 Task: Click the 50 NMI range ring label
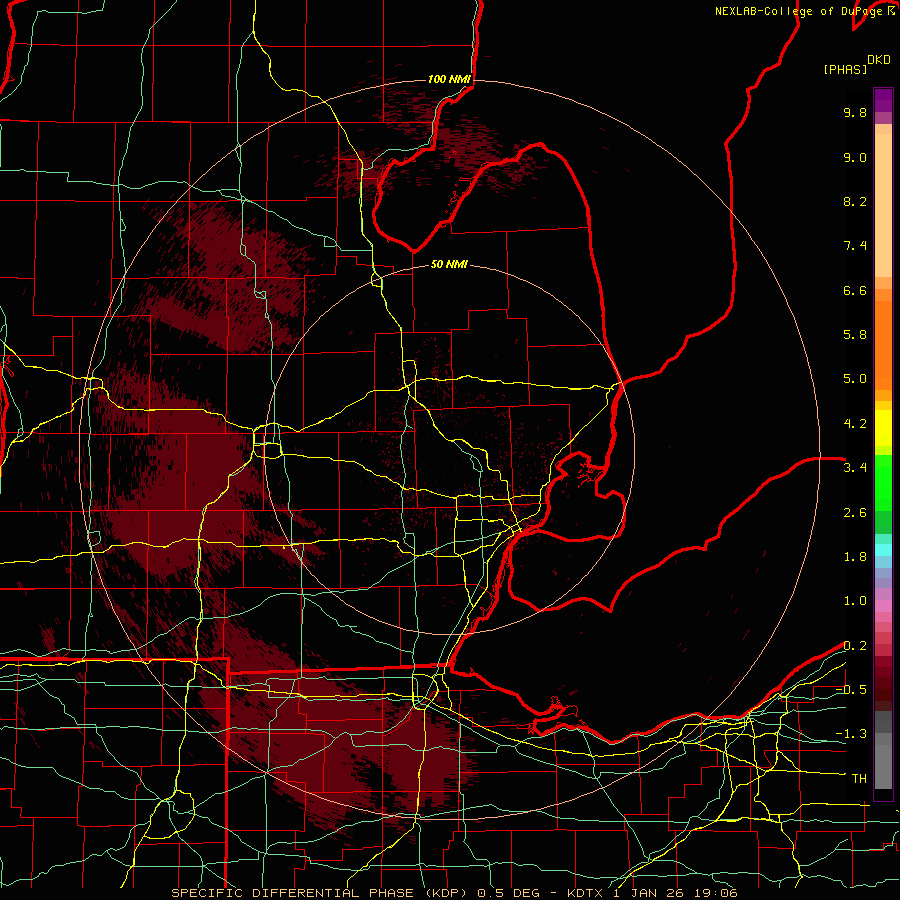point(449,264)
